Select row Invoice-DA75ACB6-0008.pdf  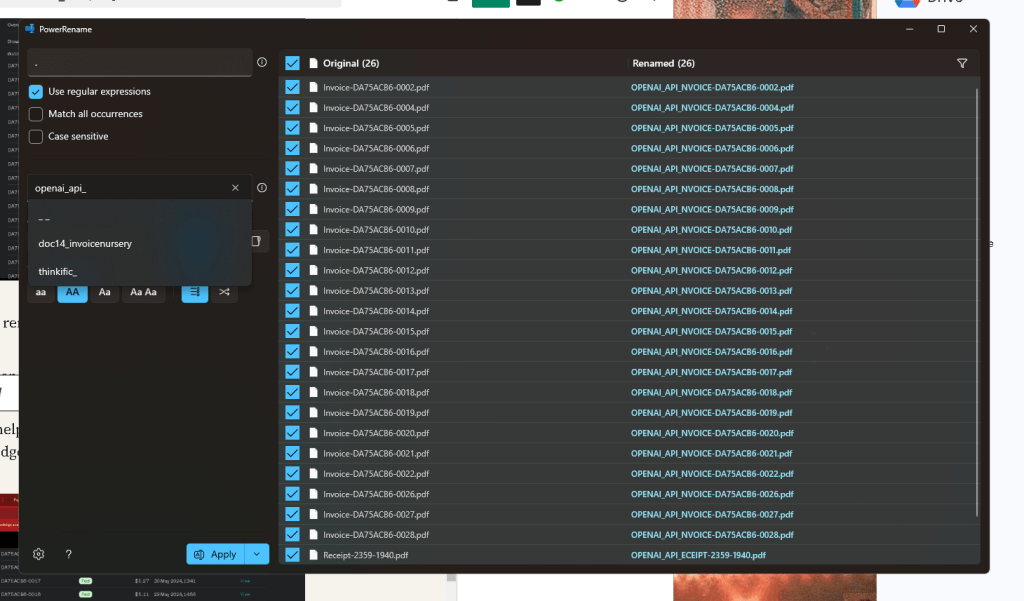[630, 189]
